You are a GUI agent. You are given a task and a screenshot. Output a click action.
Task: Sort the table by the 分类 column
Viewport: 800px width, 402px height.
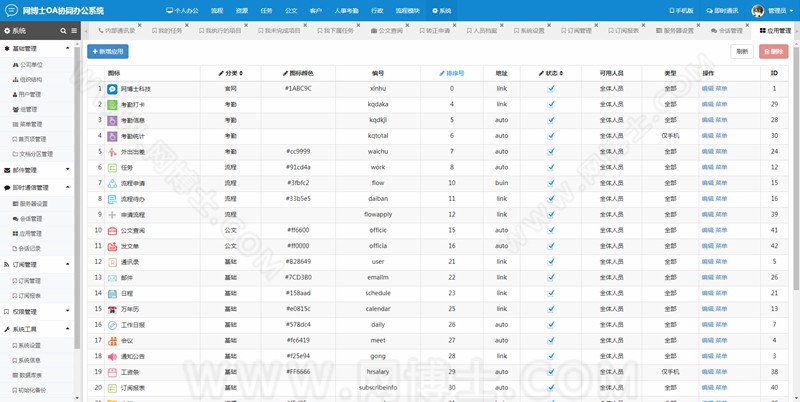click(x=231, y=73)
